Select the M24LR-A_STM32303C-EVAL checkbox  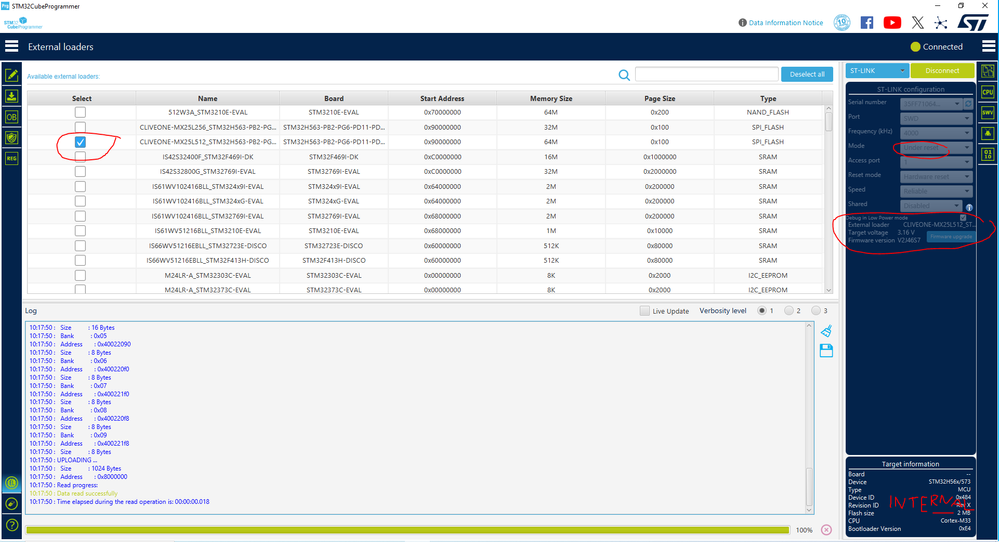pyautogui.click(x=80, y=275)
